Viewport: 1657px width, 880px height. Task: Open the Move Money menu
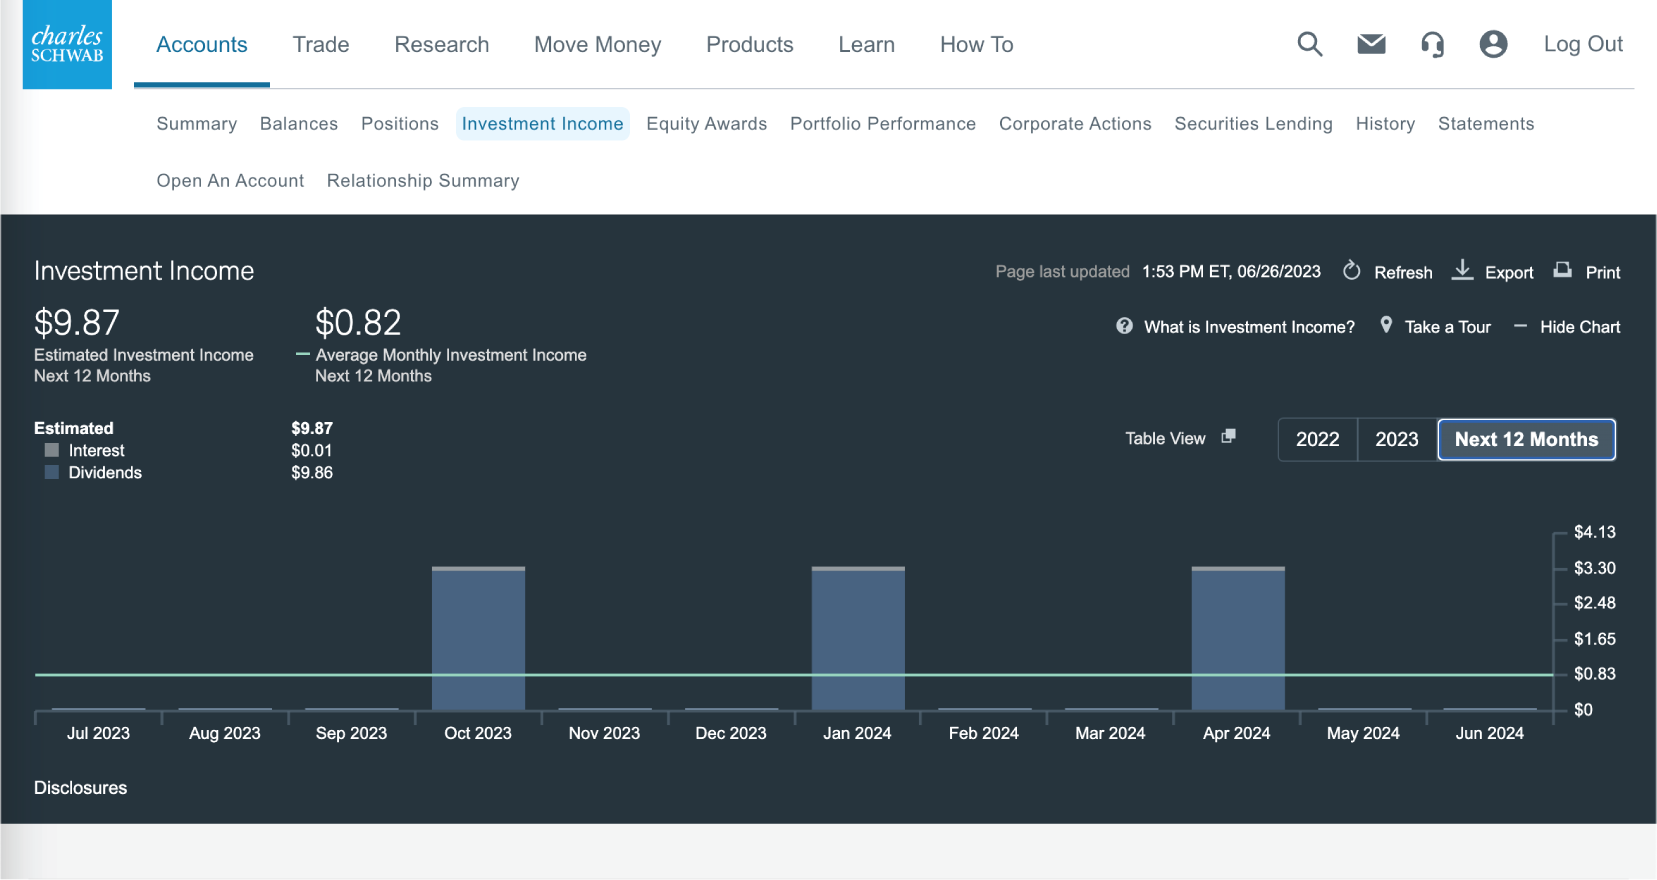point(598,45)
